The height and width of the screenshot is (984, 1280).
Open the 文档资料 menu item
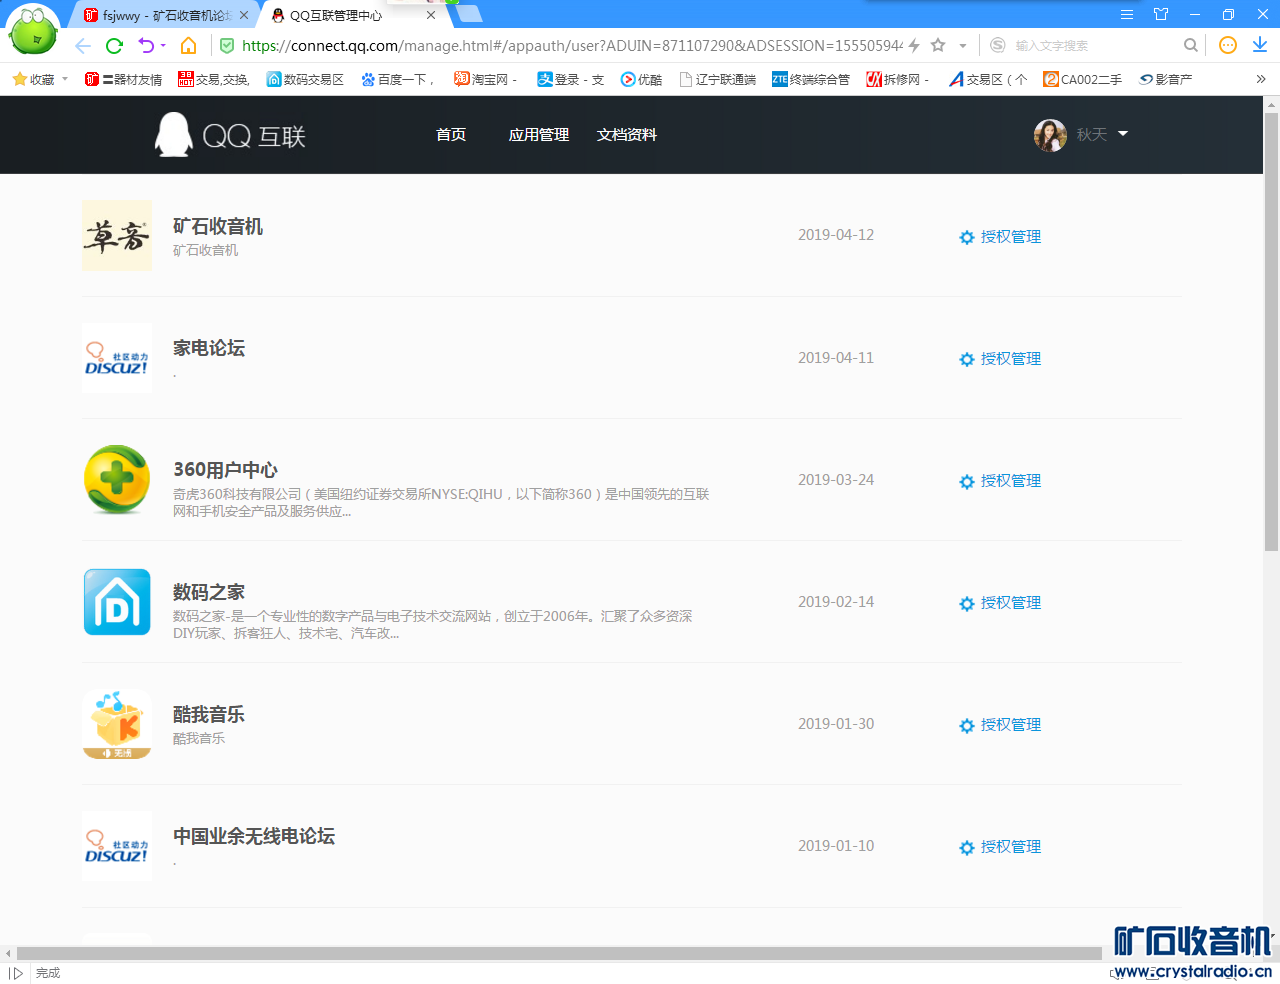click(x=626, y=135)
